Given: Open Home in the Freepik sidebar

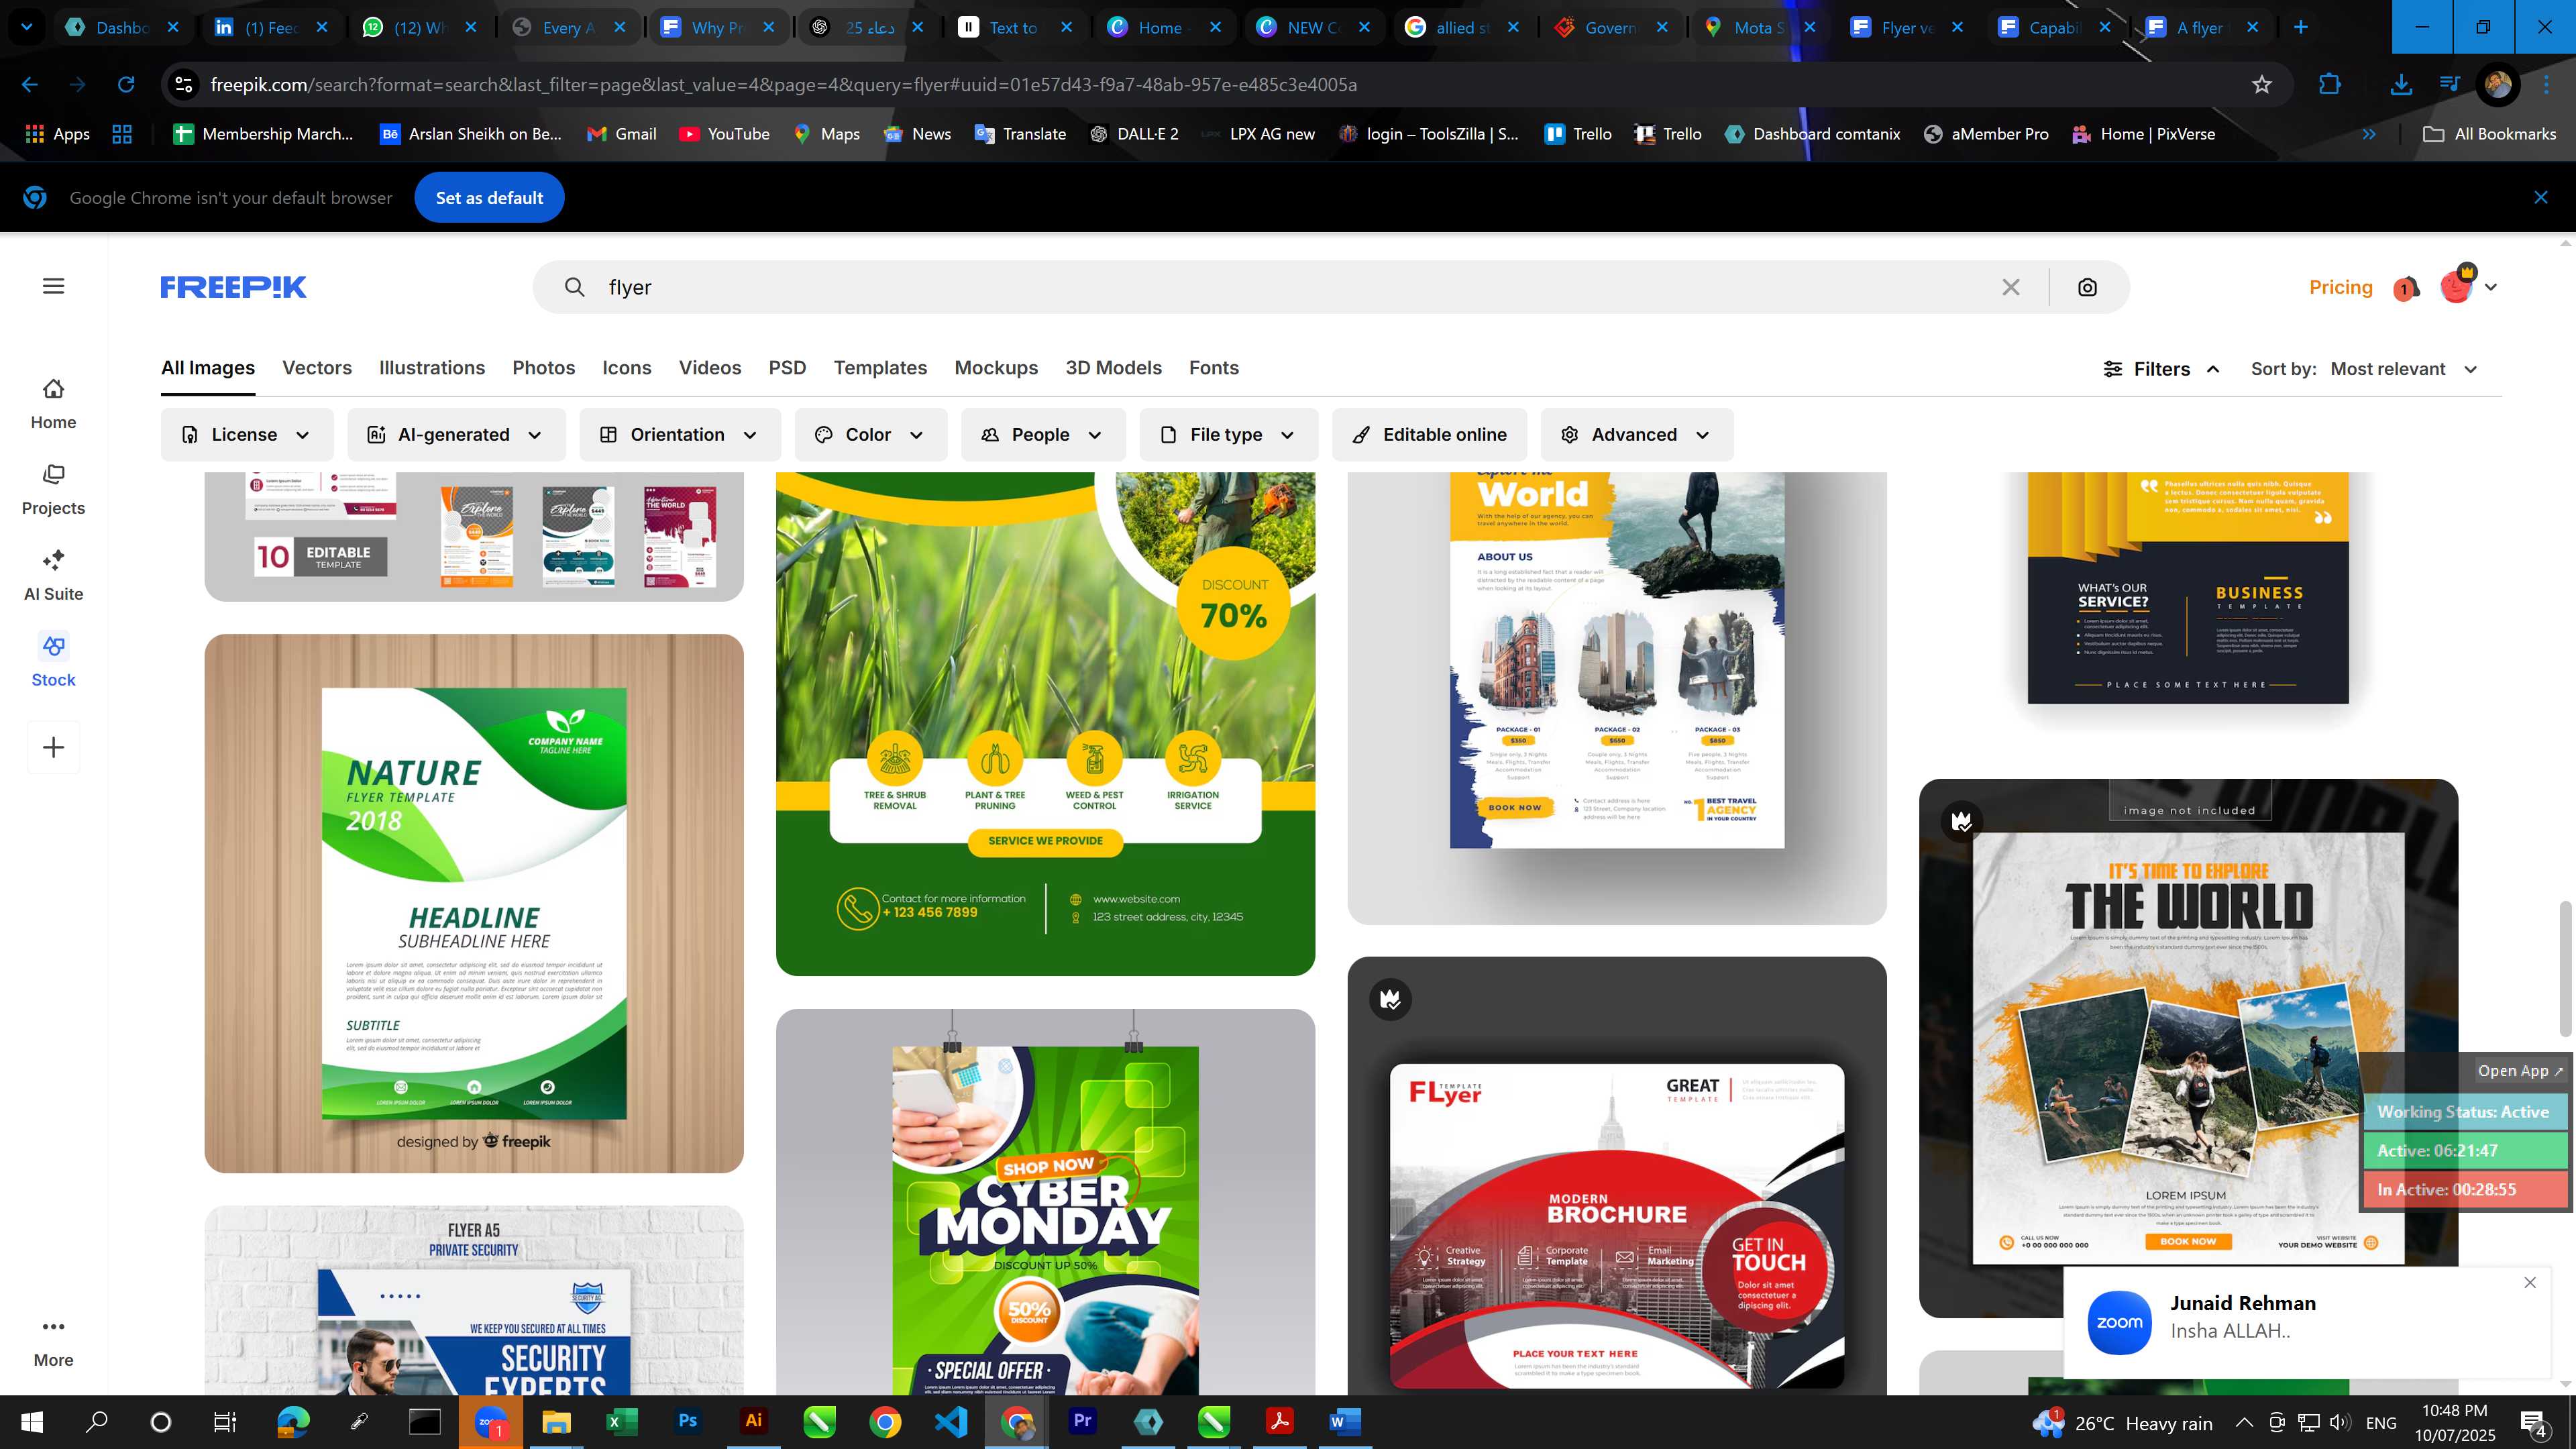Looking at the screenshot, I should coord(53,404).
